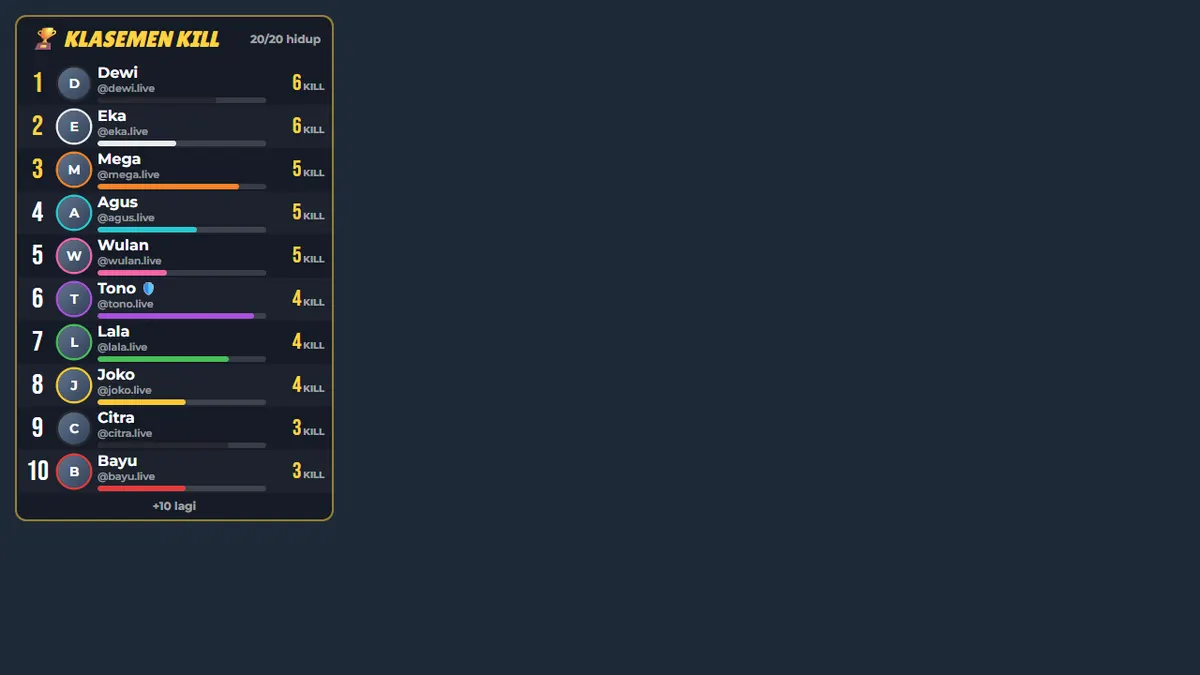
Task: Click Lala's green avatar with letter L
Action: pyautogui.click(x=74, y=342)
